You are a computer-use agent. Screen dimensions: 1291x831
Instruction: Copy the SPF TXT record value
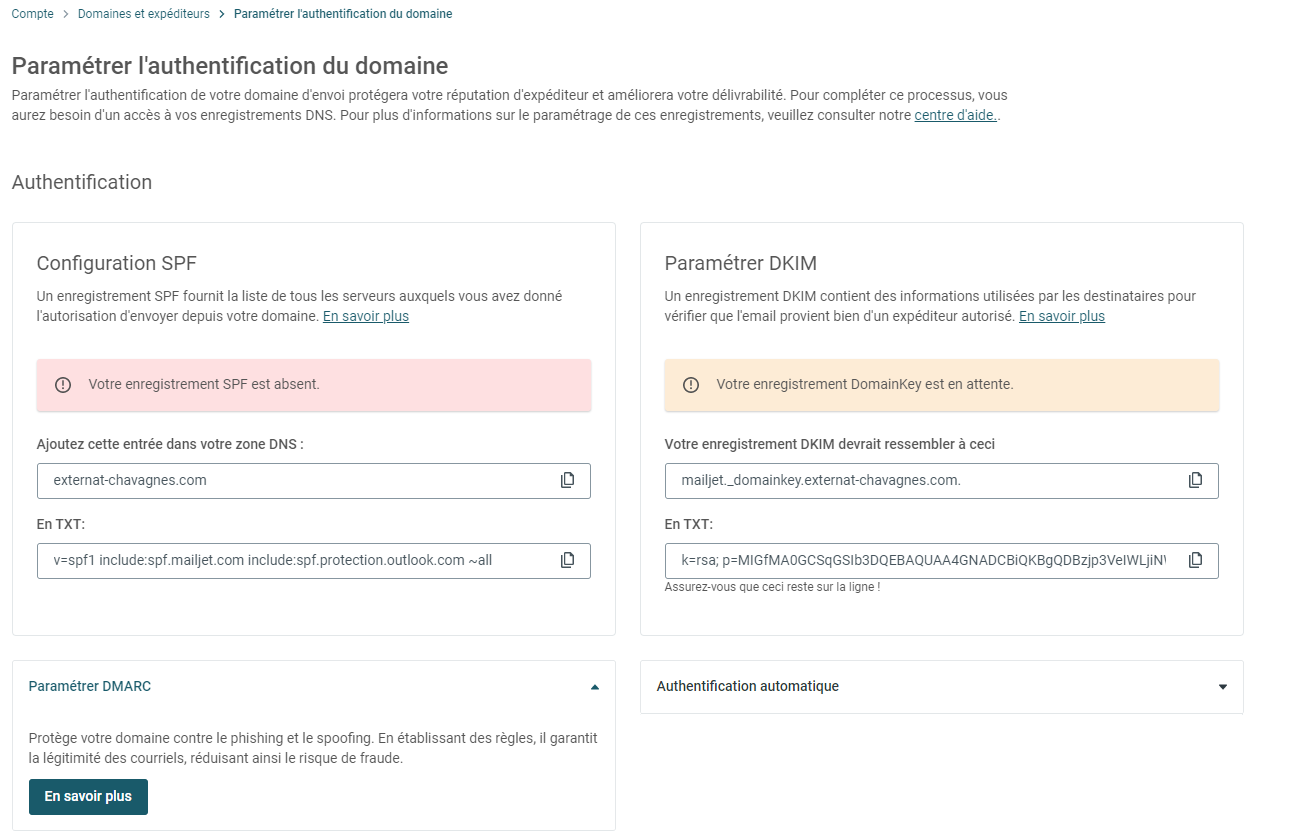click(x=568, y=560)
